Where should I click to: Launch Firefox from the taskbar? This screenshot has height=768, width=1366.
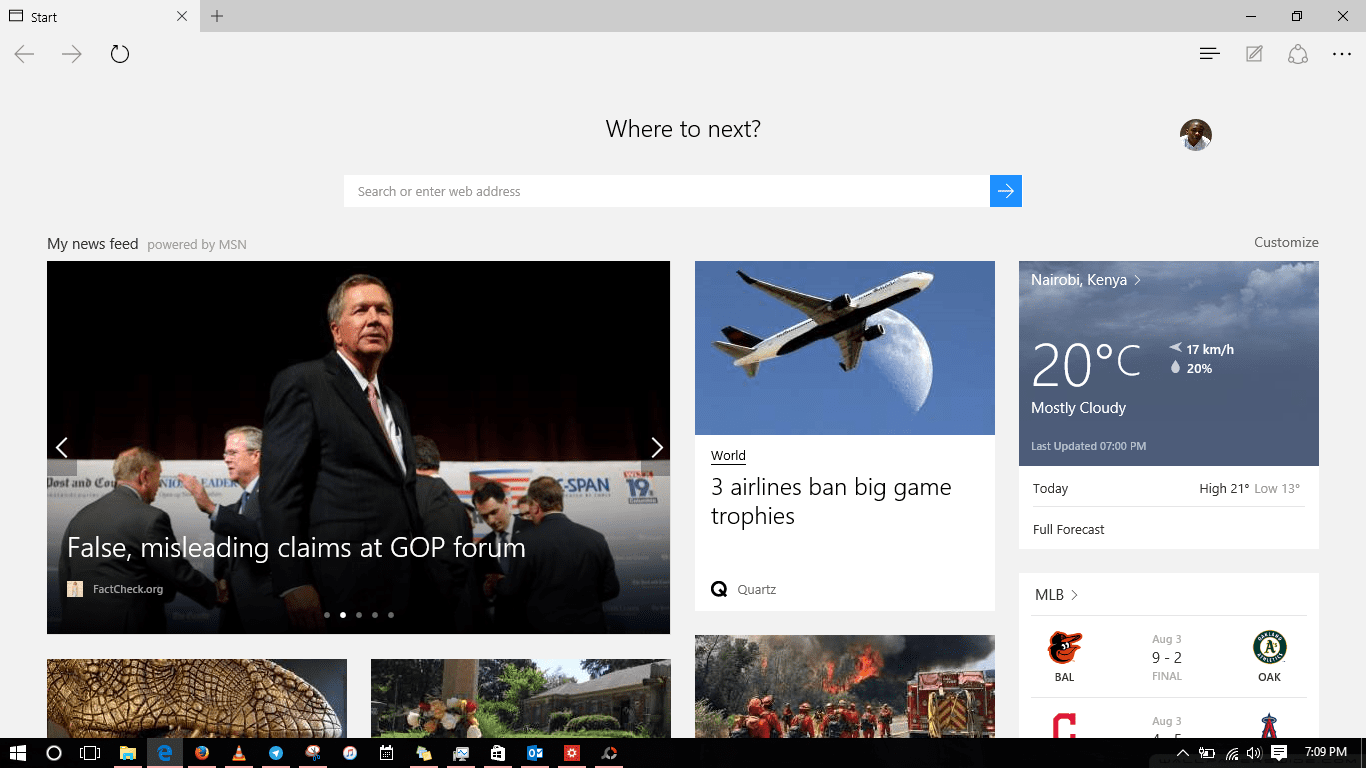pyautogui.click(x=202, y=753)
